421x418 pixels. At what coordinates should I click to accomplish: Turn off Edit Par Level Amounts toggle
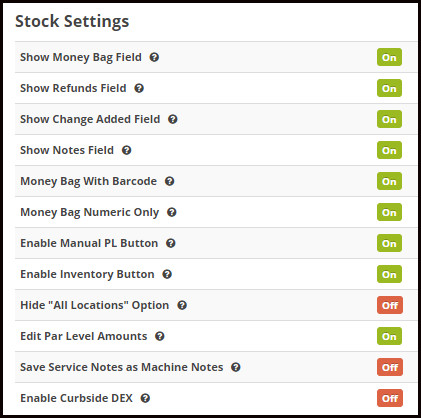[389, 336]
